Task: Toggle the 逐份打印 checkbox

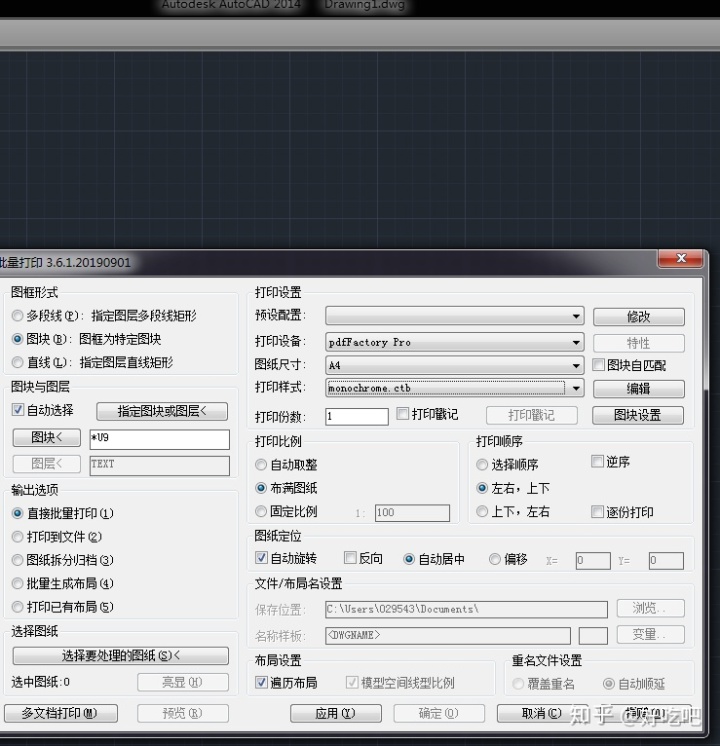Action: tap(597, 512)
